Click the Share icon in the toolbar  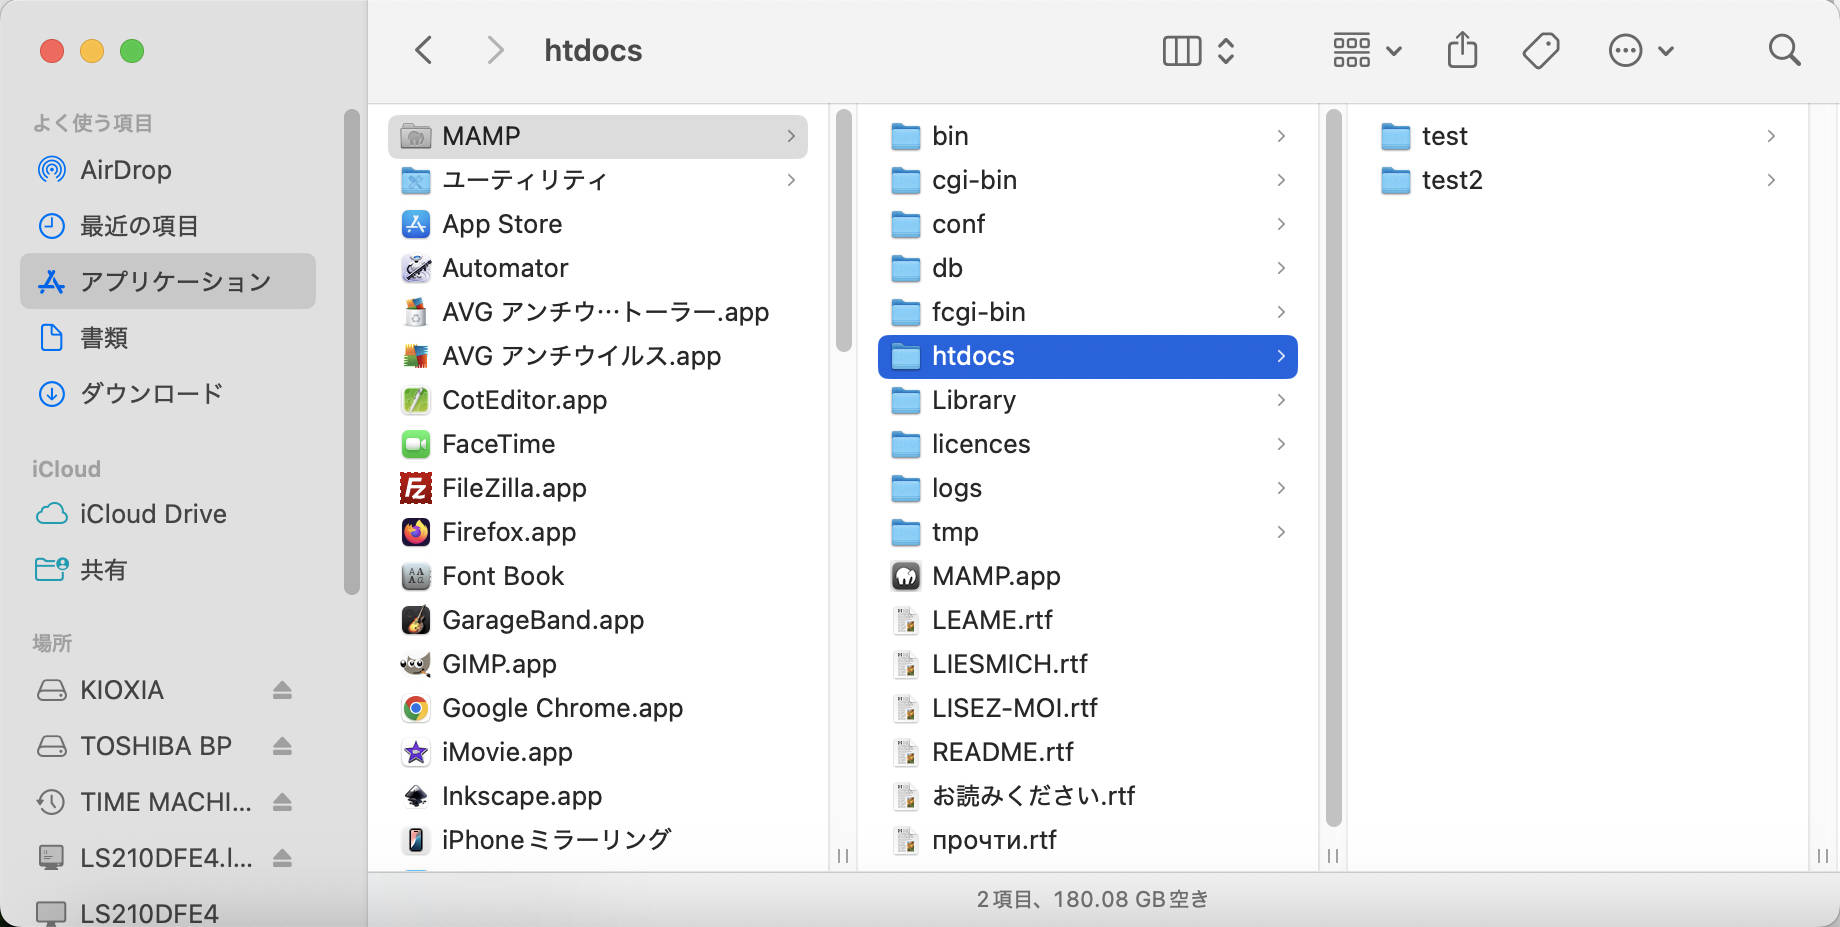1463,49
